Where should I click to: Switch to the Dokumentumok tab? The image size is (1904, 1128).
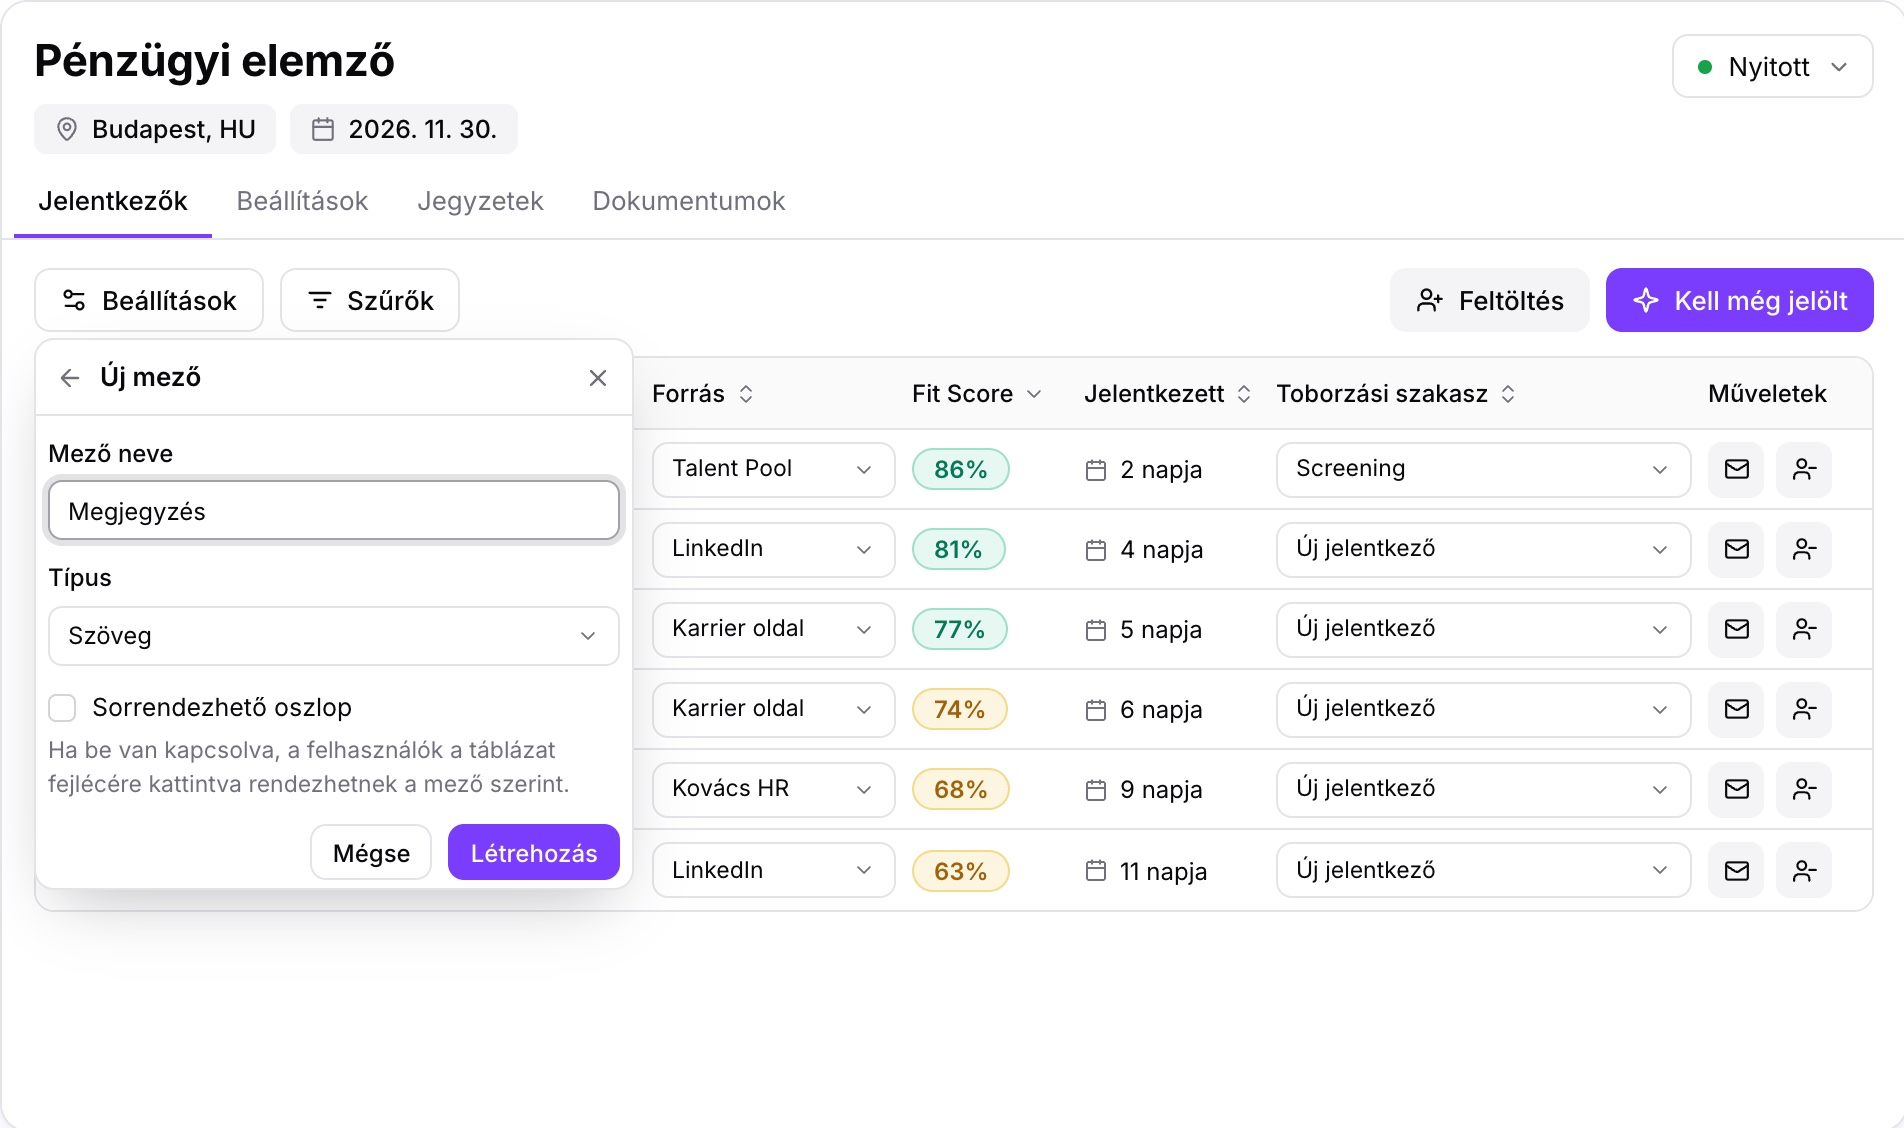point(688,201)
